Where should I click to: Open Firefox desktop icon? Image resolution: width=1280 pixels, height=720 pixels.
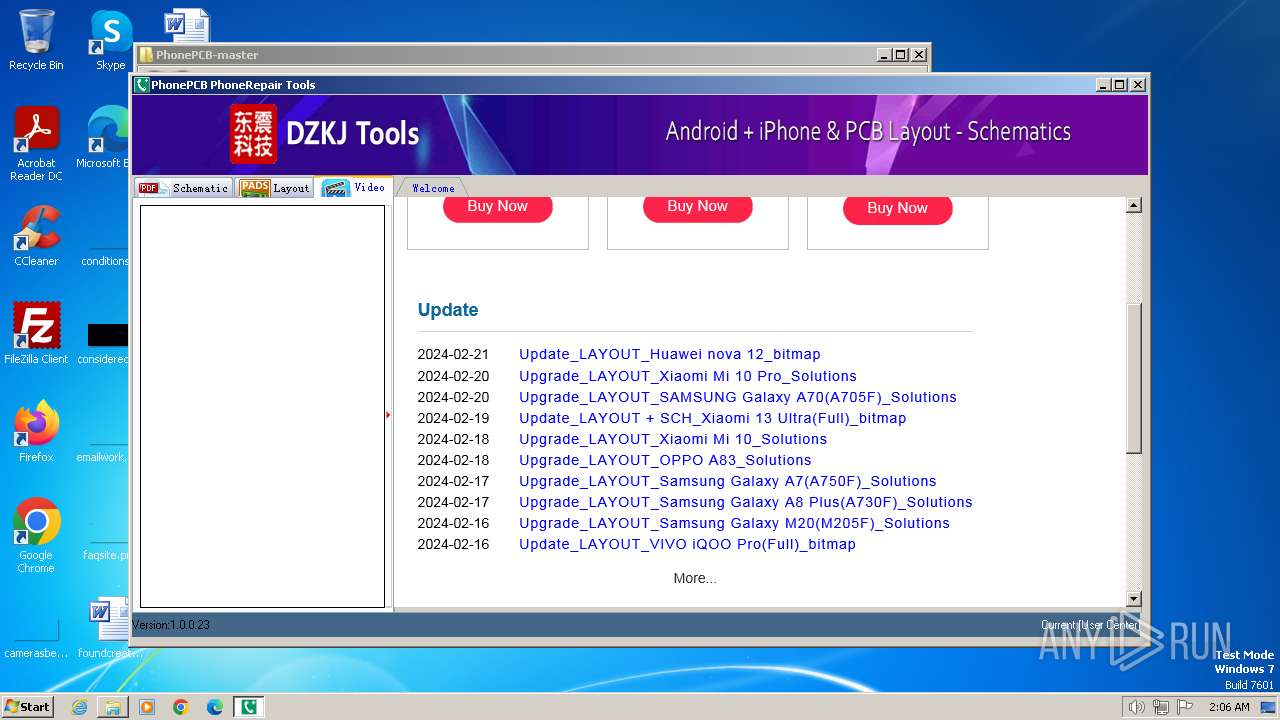coord(36,431)
